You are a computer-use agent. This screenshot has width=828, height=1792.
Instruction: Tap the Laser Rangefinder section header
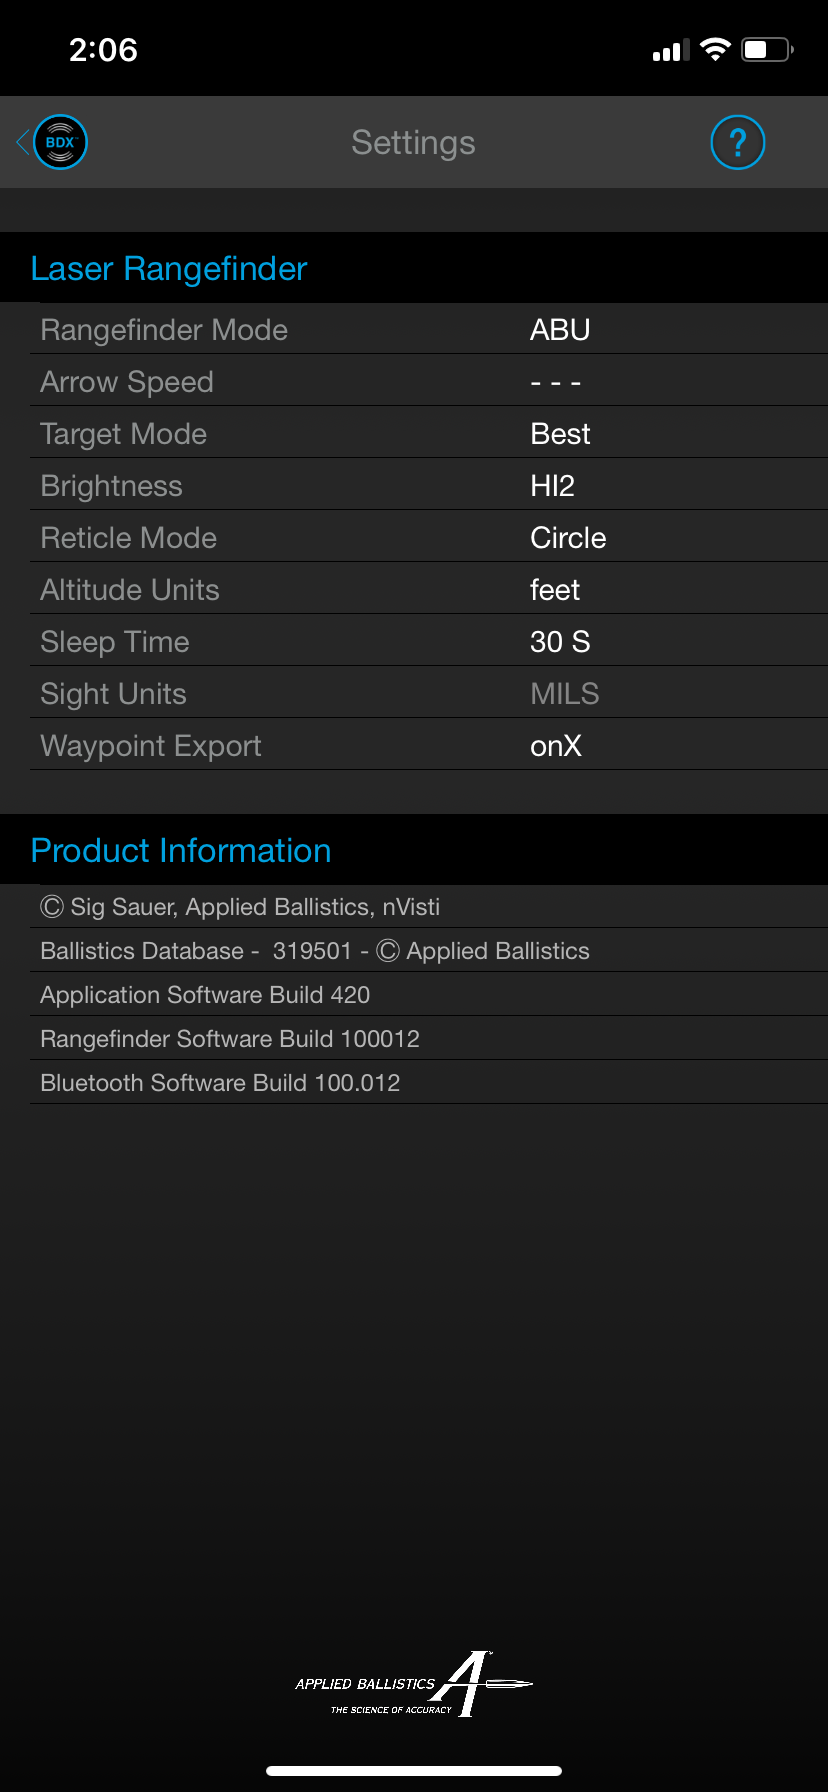point(169,269)
